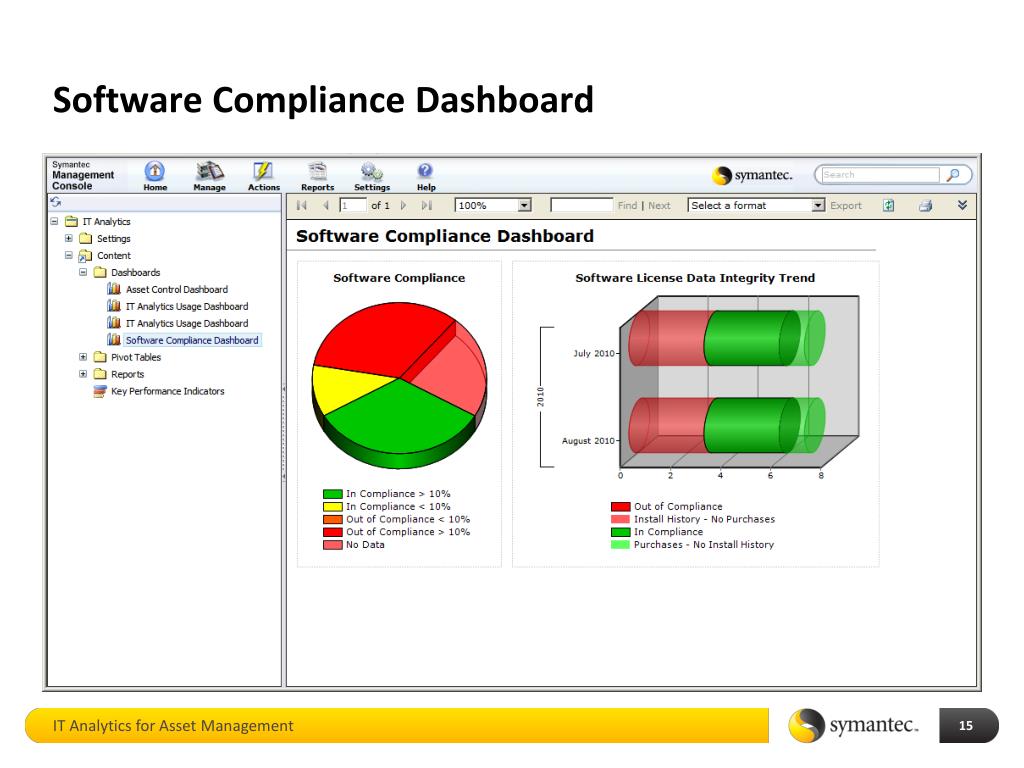Print the report with the printer icon
This screenshot has height=768, width=1024.
(x=925, y=206)
